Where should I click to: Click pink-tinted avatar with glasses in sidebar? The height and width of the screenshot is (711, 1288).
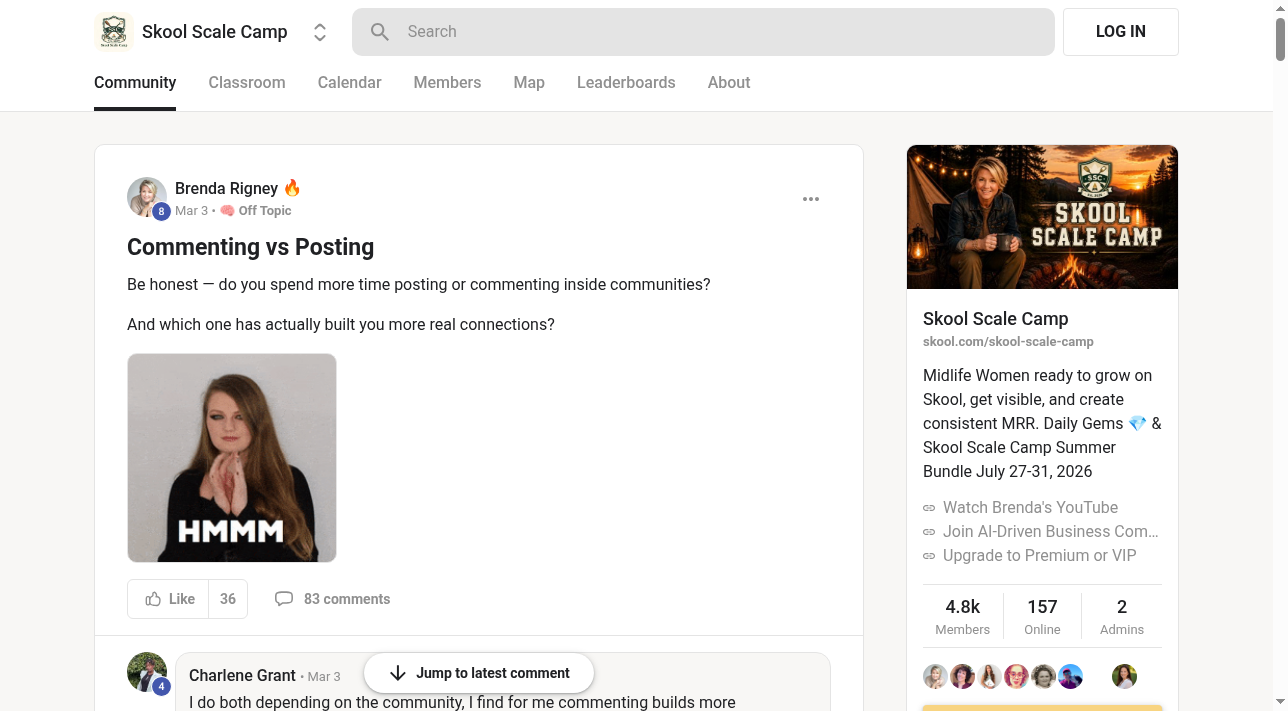click(1016, 677)
